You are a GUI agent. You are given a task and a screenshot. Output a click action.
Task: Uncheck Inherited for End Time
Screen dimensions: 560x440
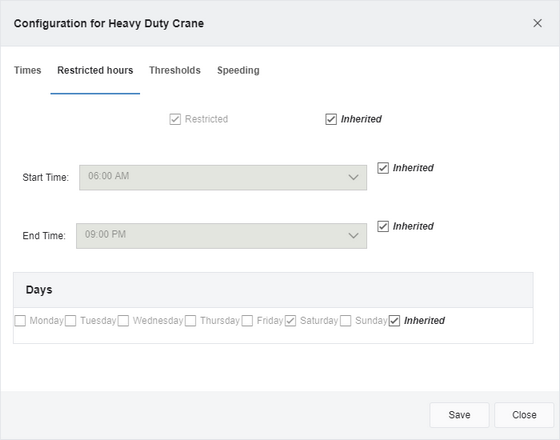[383, 226]
